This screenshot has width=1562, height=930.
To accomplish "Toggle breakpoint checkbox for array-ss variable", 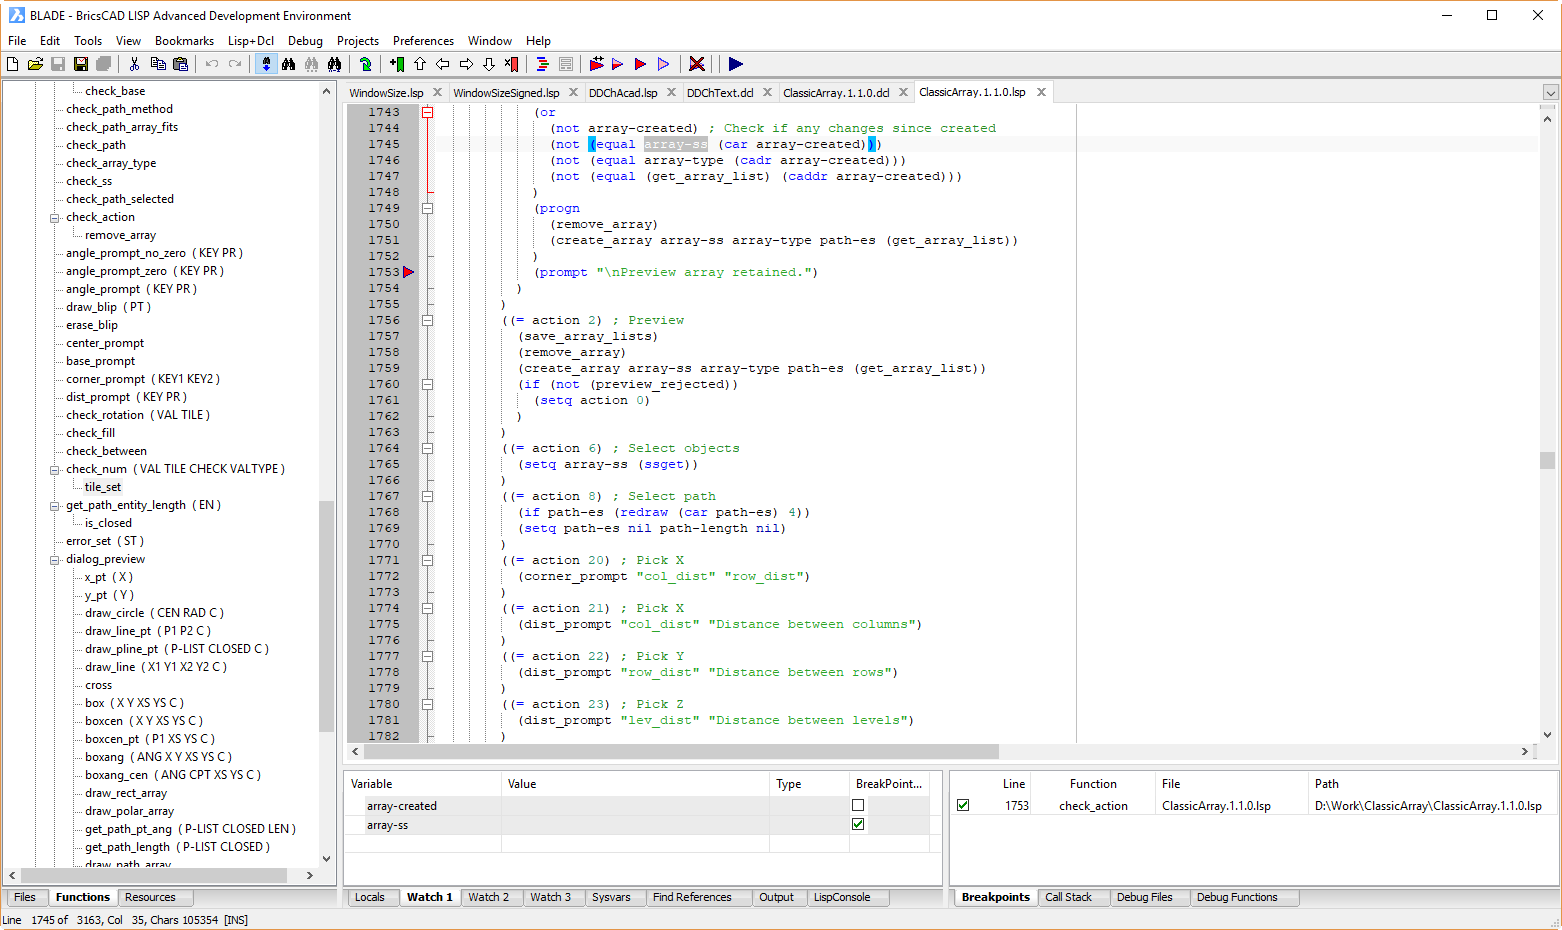I will pos(858,824).
